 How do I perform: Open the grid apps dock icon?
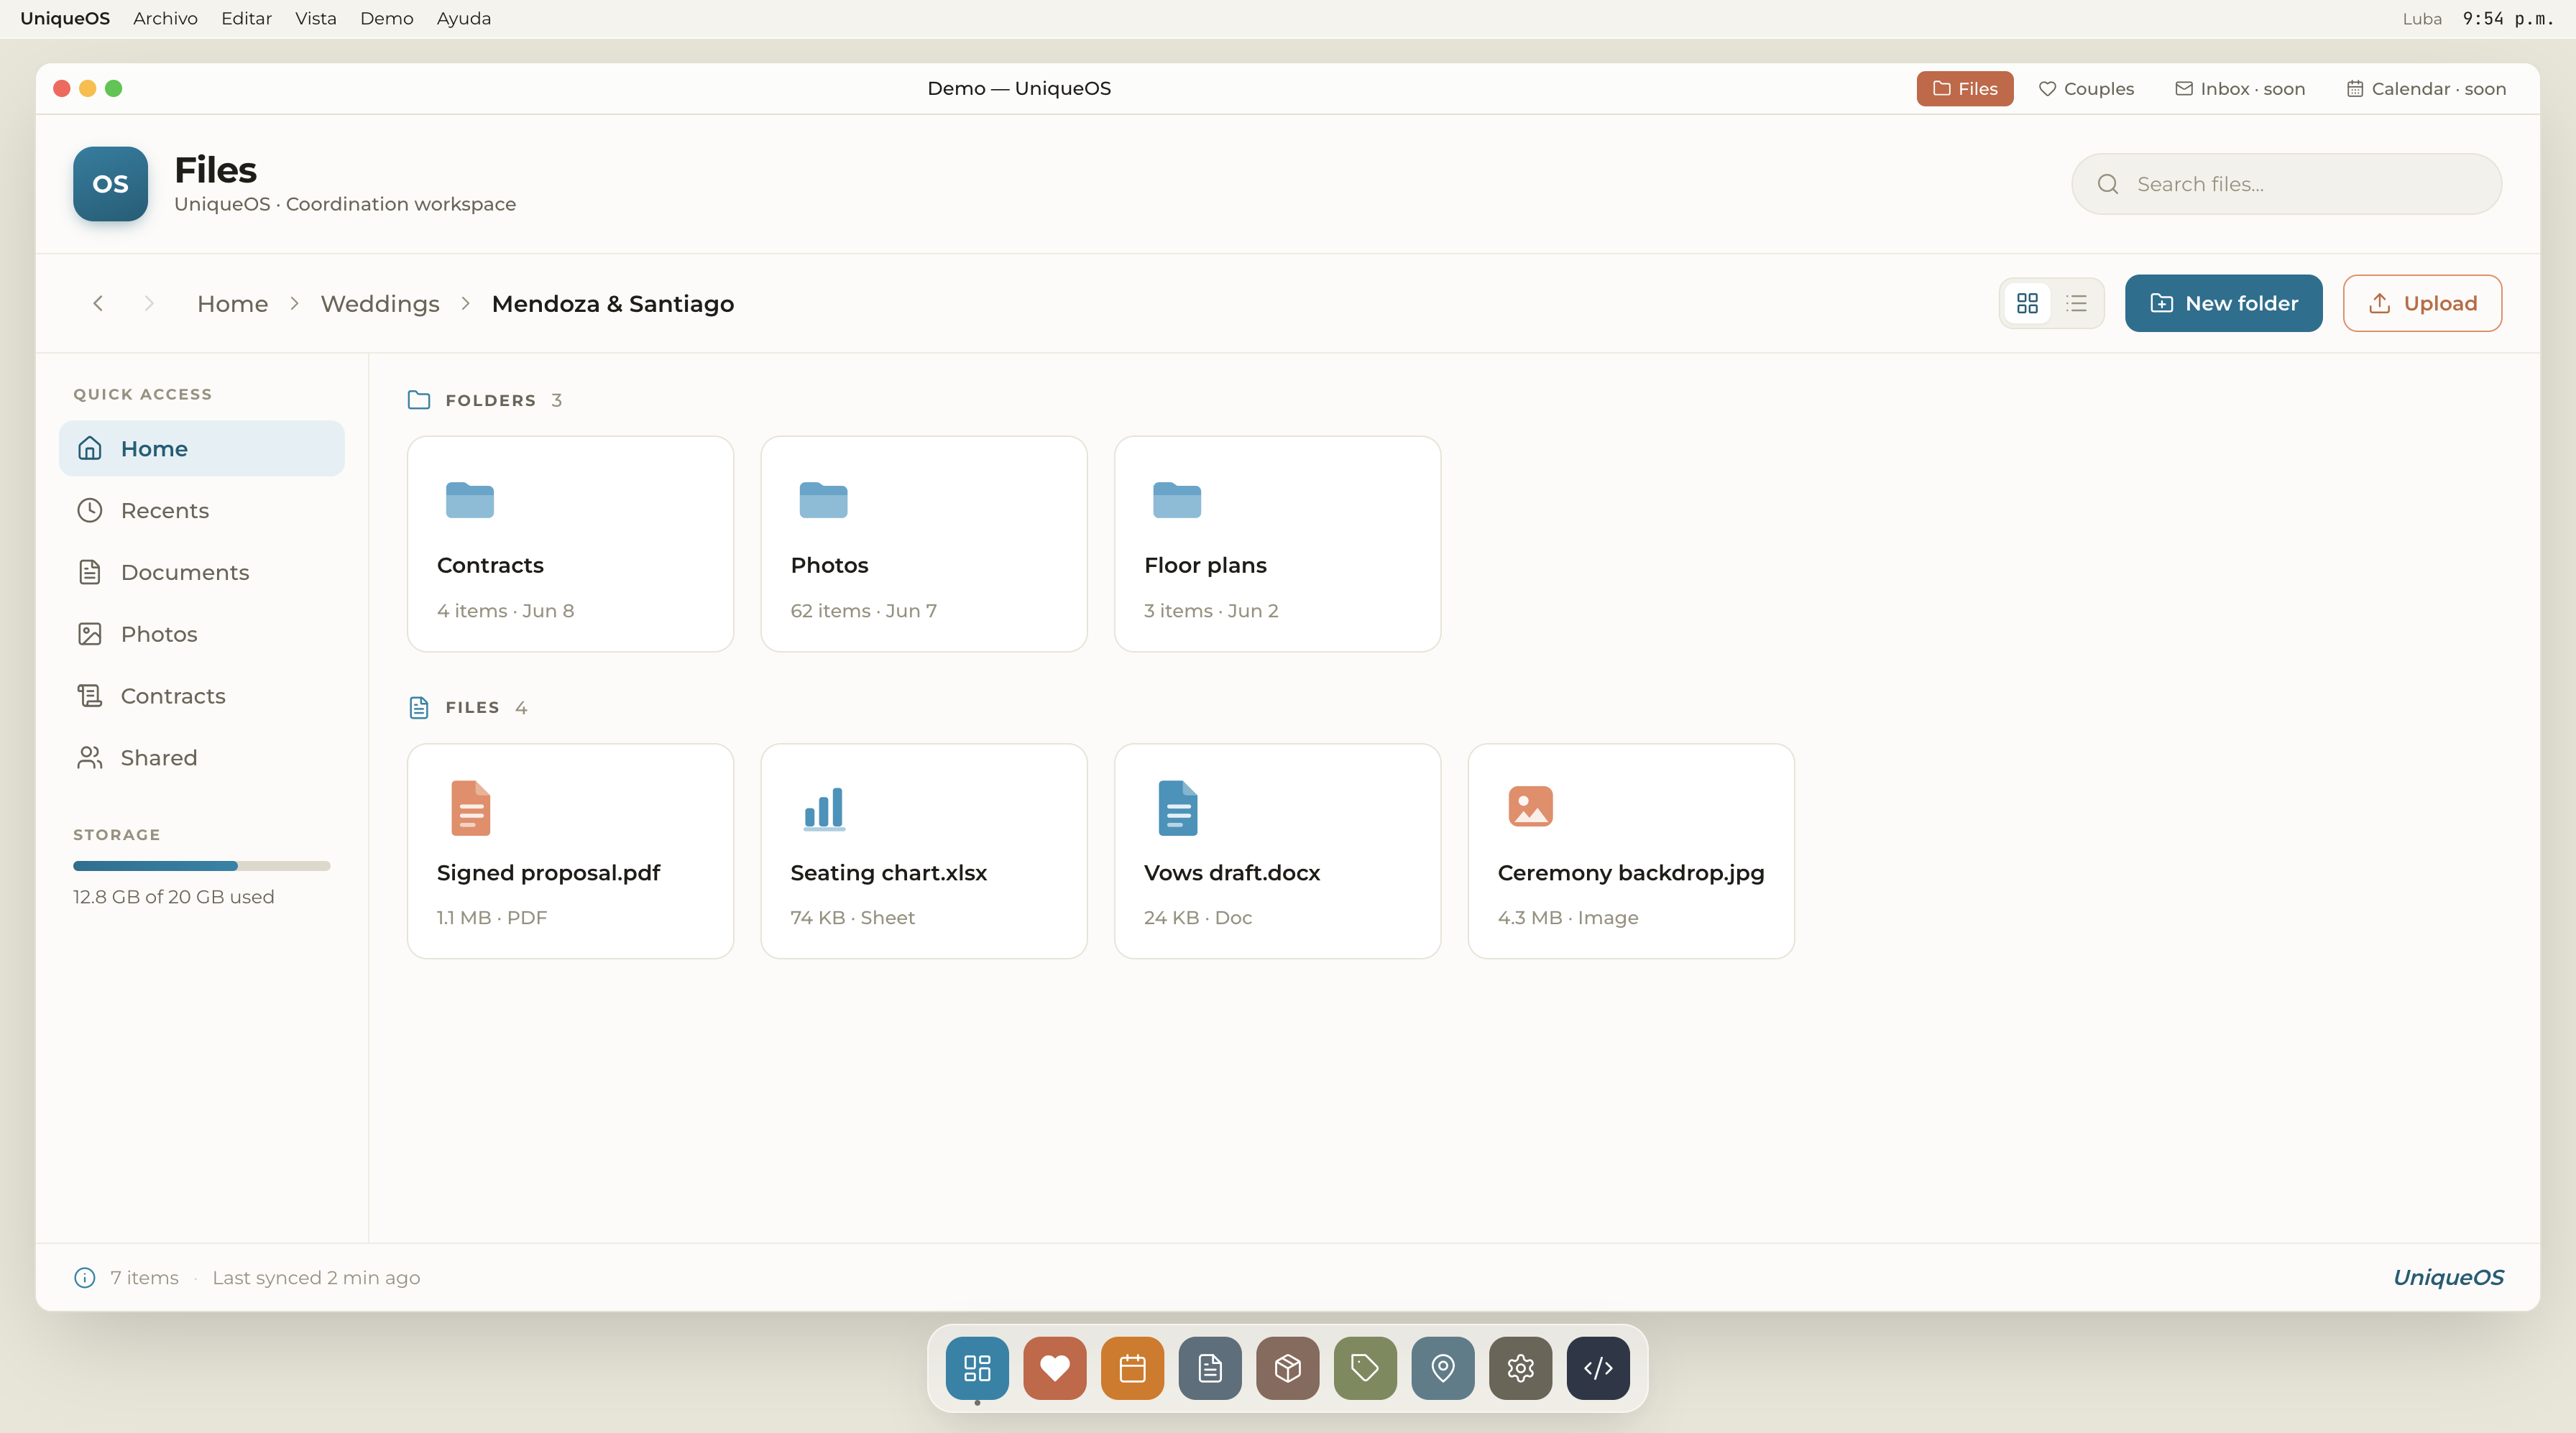[977, 1367]
